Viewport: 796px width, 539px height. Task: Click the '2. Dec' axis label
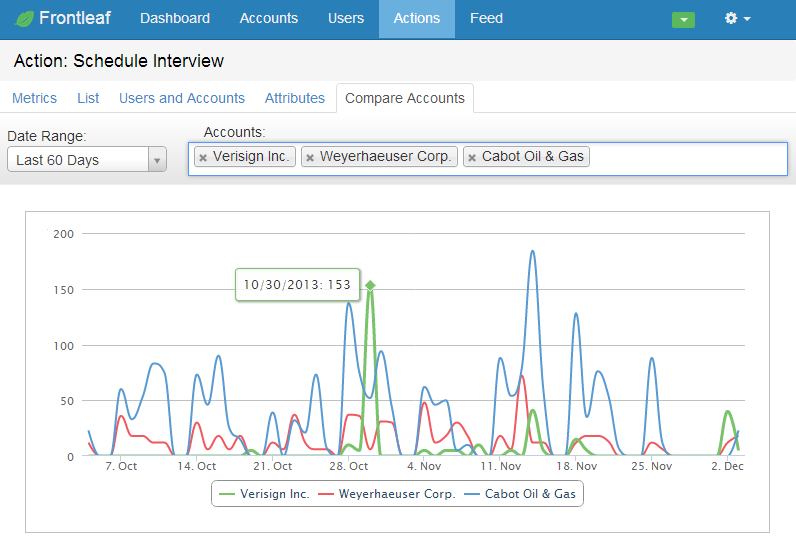tap(727, 466)
